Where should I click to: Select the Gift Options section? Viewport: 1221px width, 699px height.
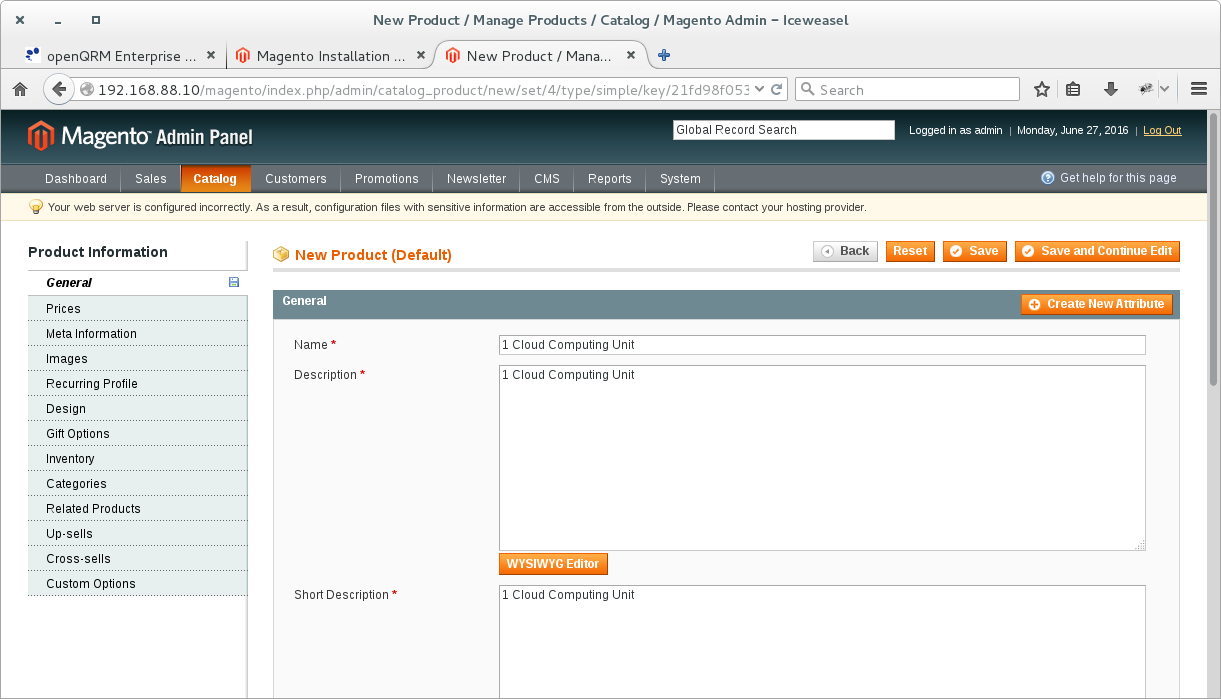[x=137, y=434]
